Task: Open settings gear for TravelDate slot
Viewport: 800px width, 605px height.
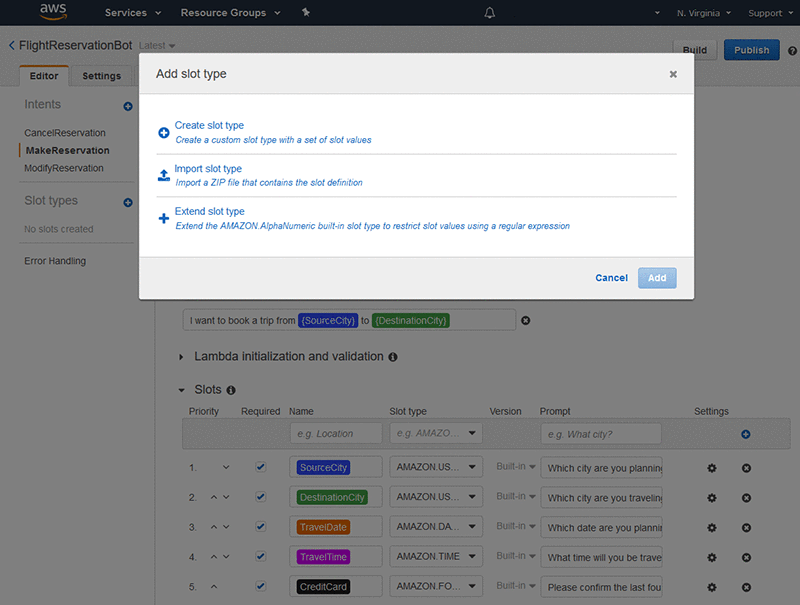Action: [712, 527]
